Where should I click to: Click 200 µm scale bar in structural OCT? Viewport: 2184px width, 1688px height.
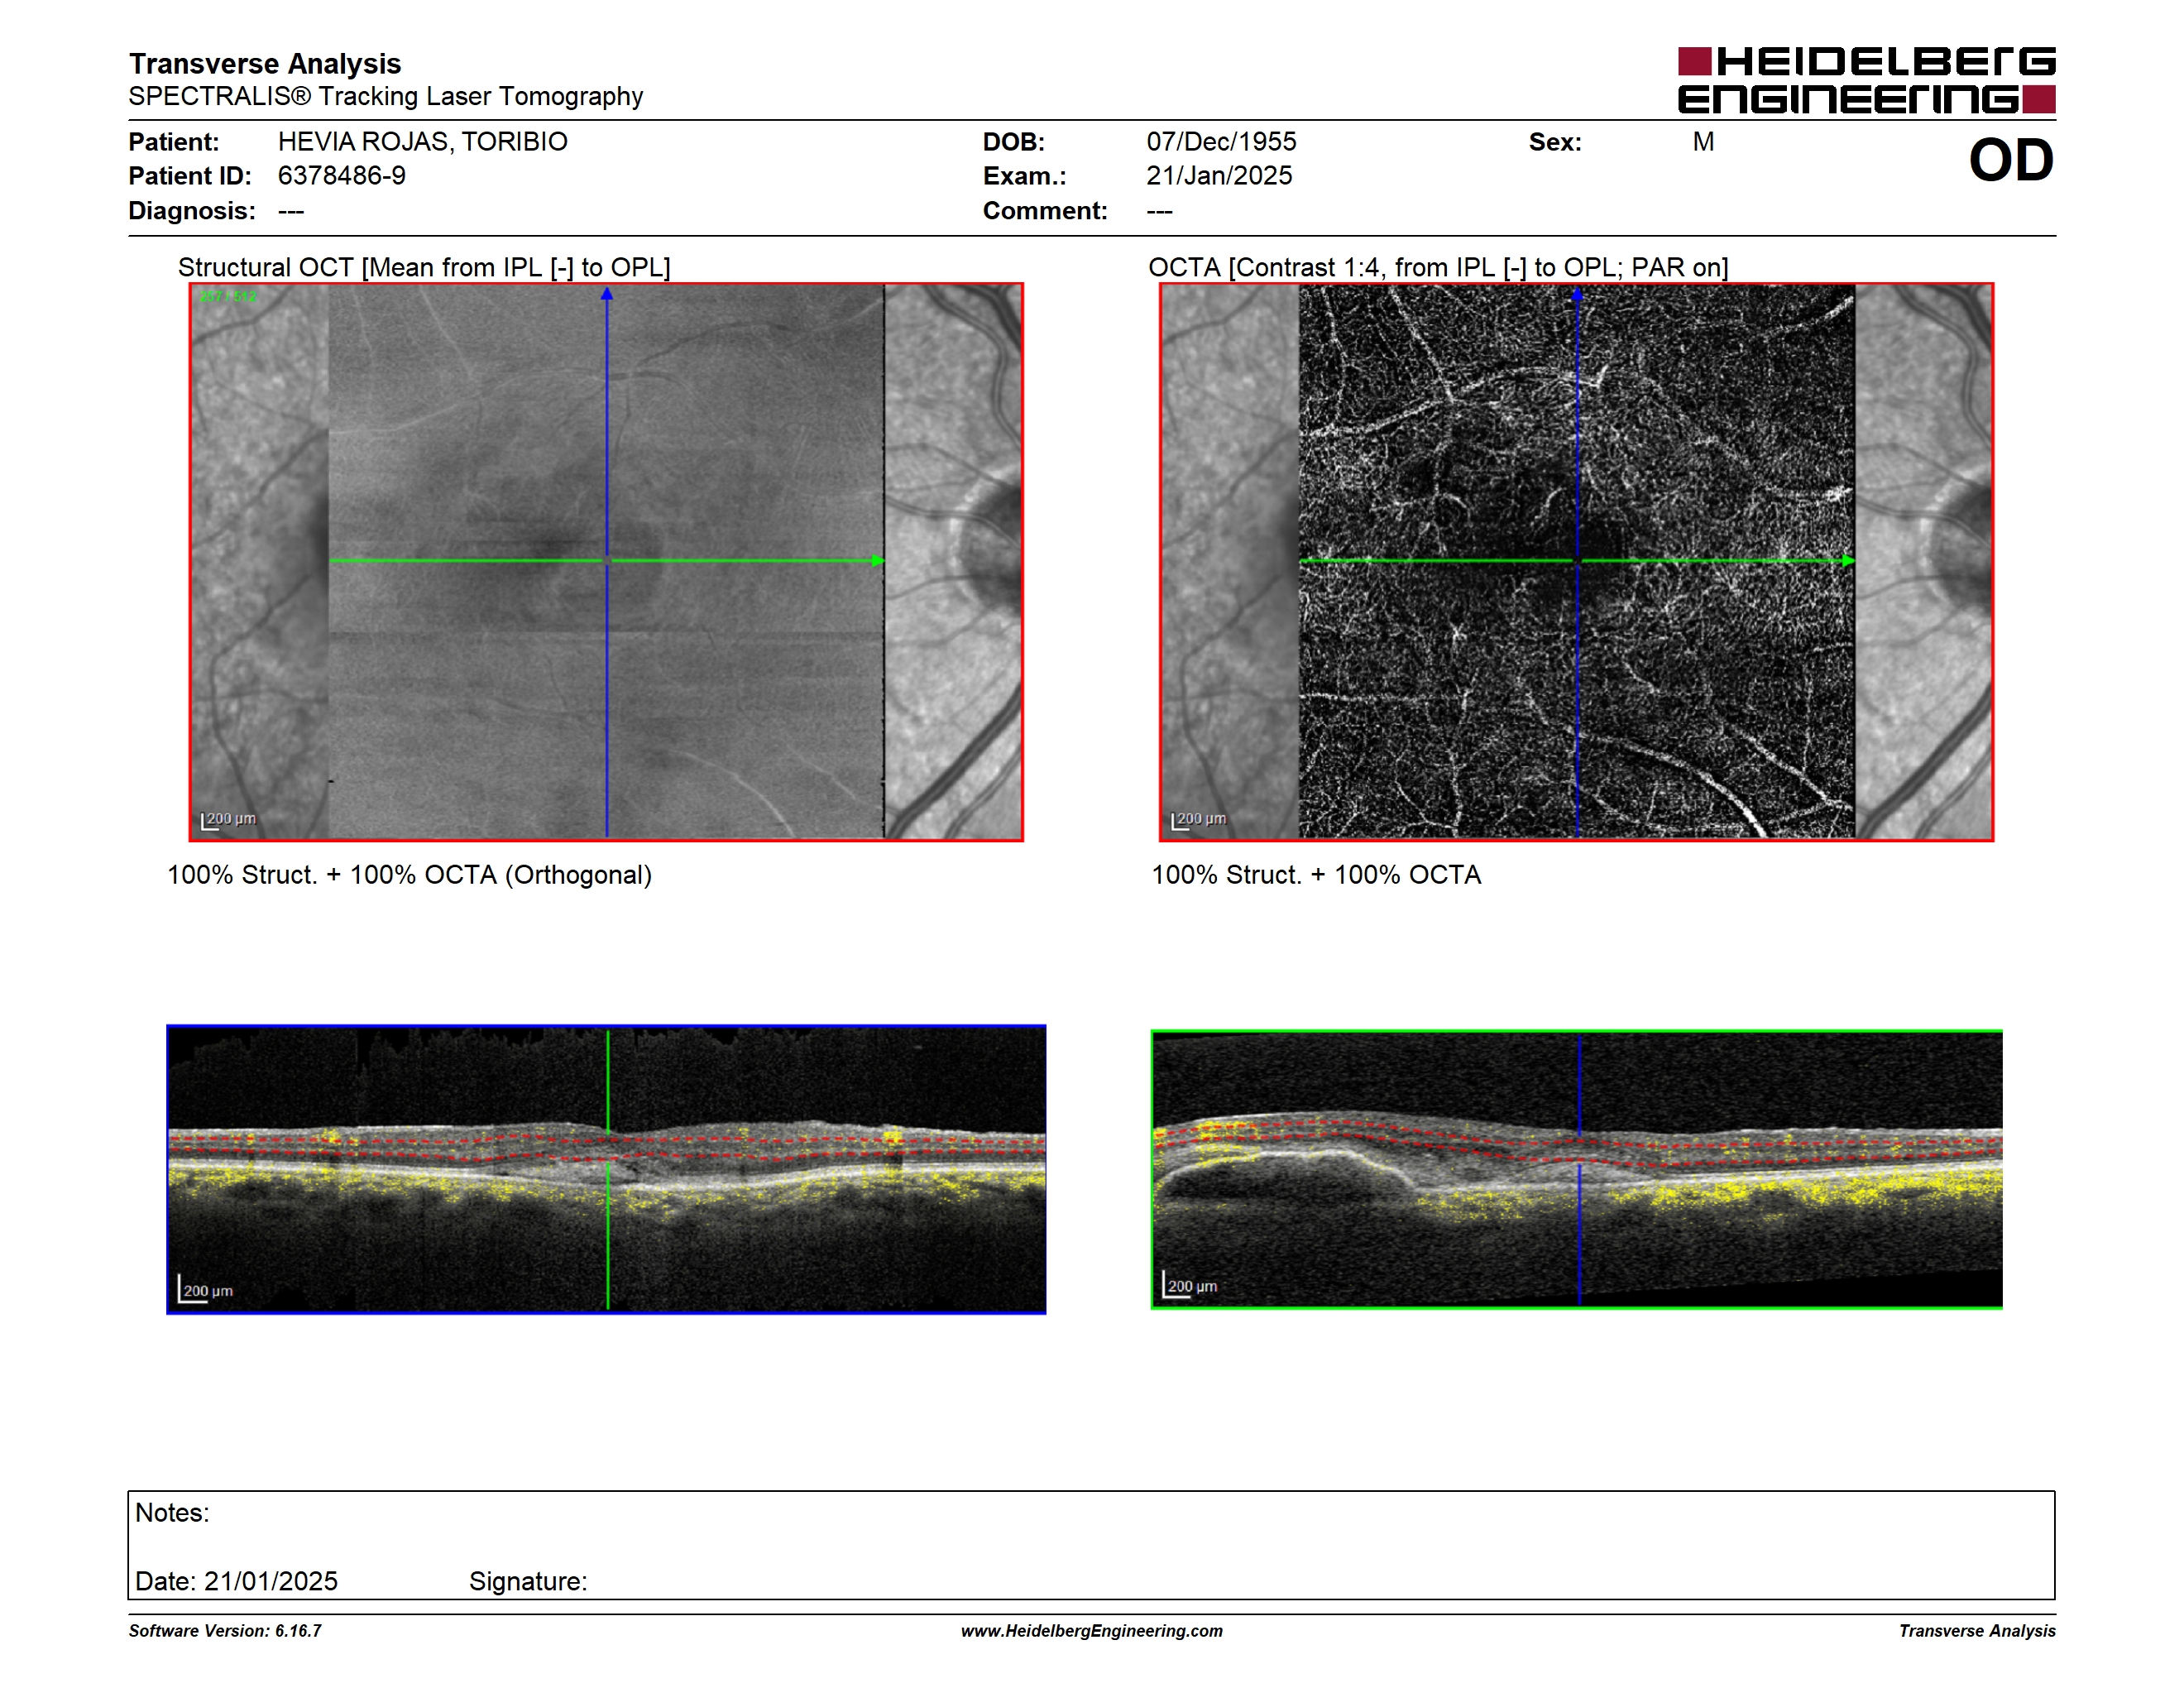229,820
